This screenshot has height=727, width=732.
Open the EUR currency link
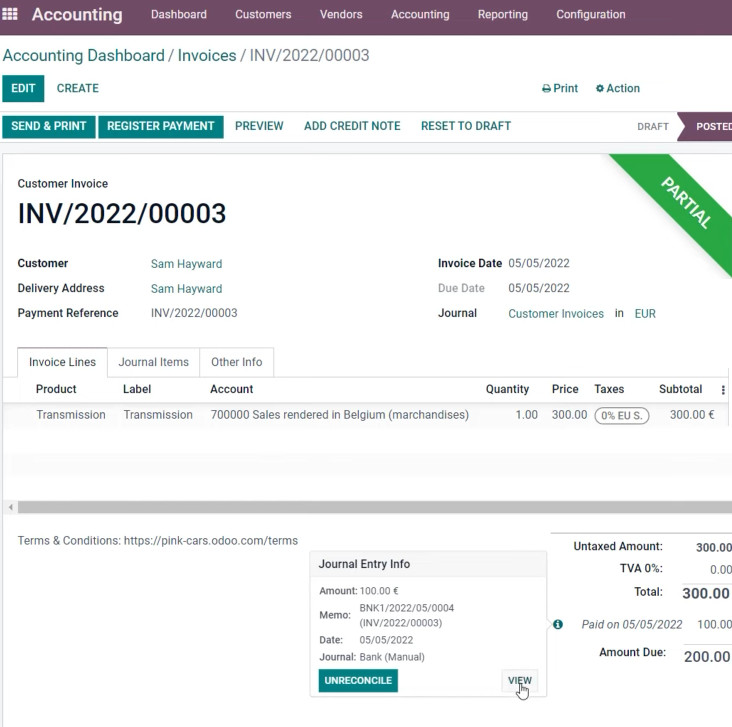645,314
